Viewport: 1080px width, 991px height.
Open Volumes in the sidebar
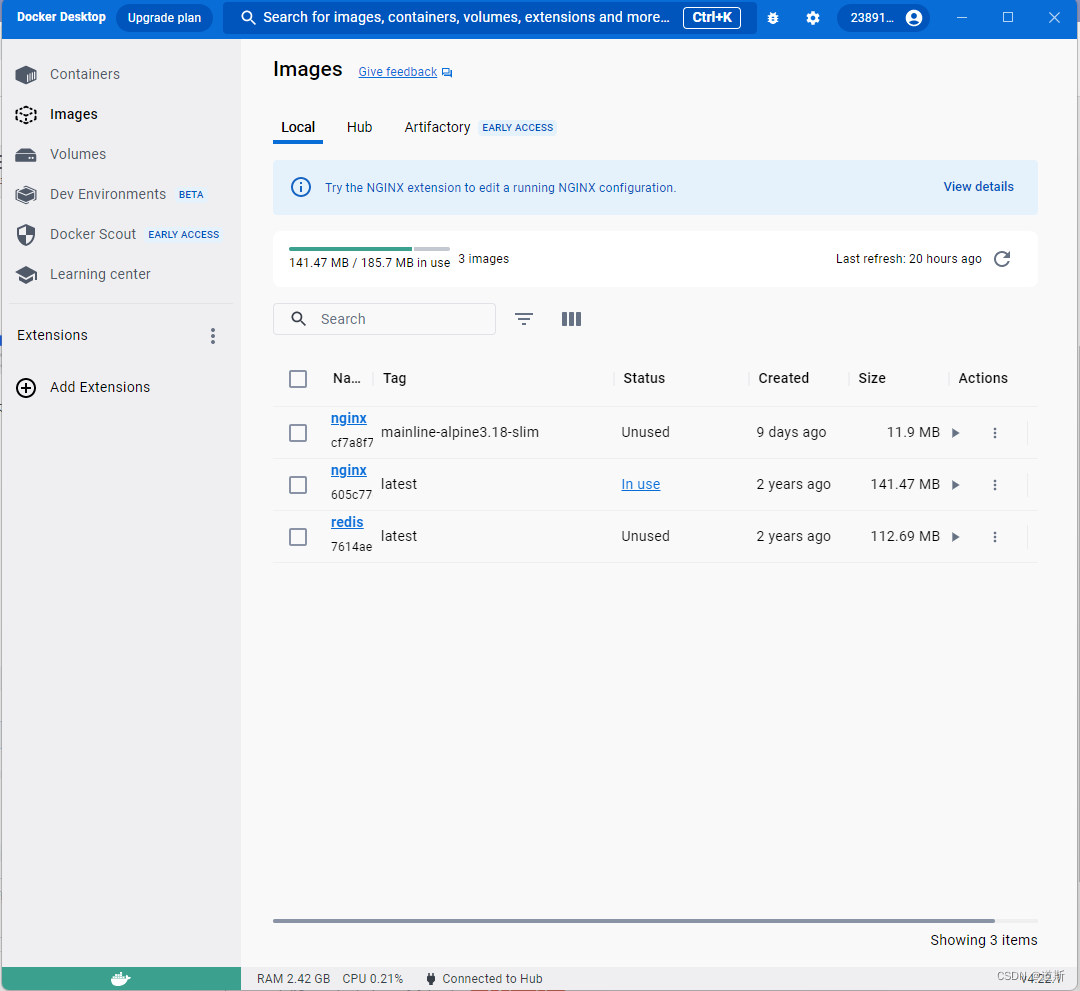[x=78, y=154]
